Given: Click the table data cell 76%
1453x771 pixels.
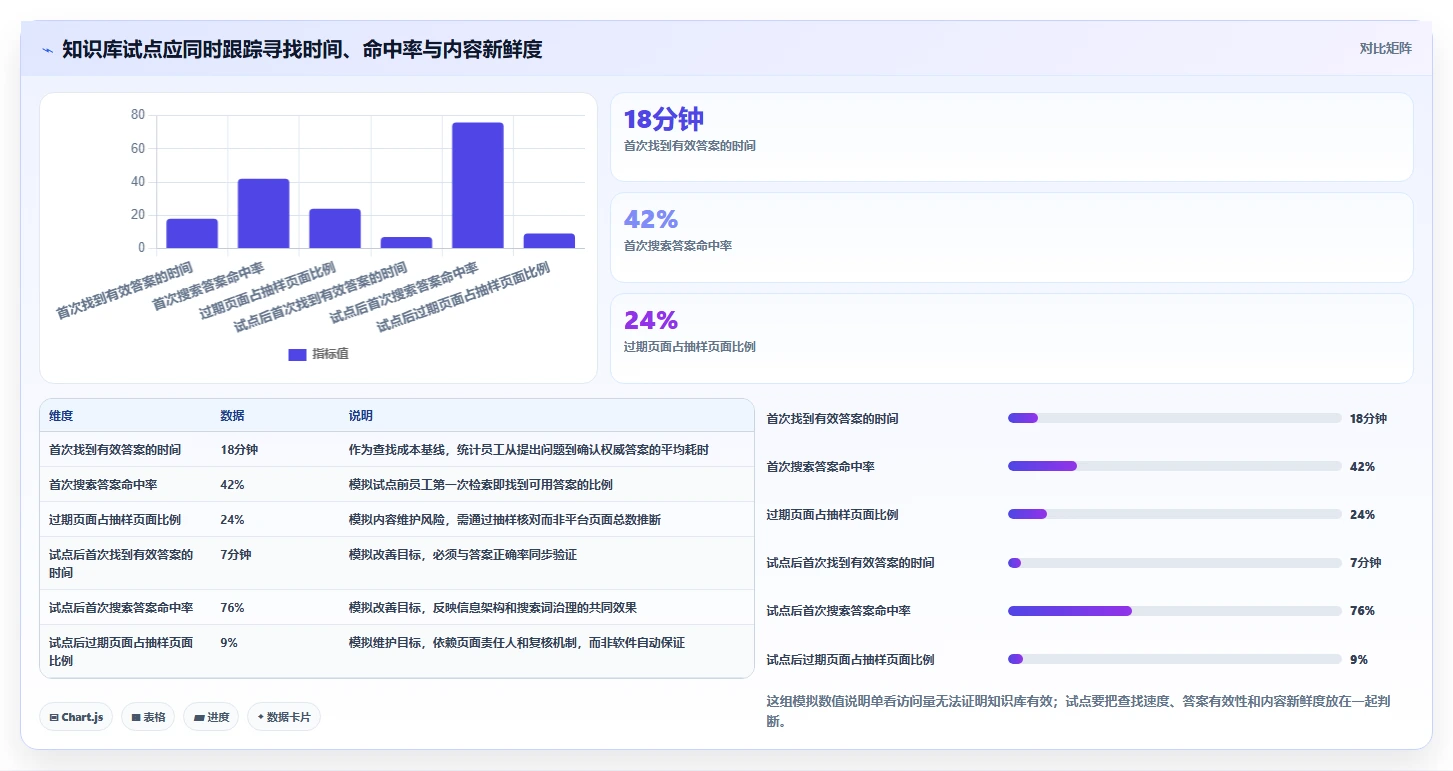Looking at the screenshot, I should pyautogui.click(x=232, y=607).
